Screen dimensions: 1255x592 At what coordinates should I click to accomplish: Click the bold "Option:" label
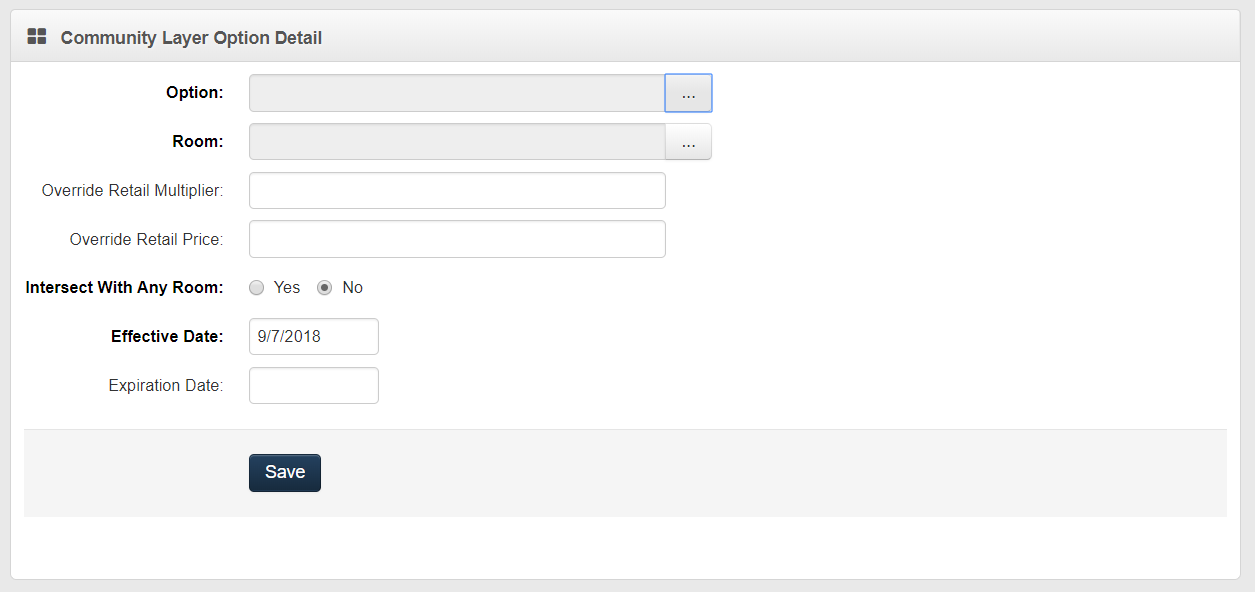[194, 93]
